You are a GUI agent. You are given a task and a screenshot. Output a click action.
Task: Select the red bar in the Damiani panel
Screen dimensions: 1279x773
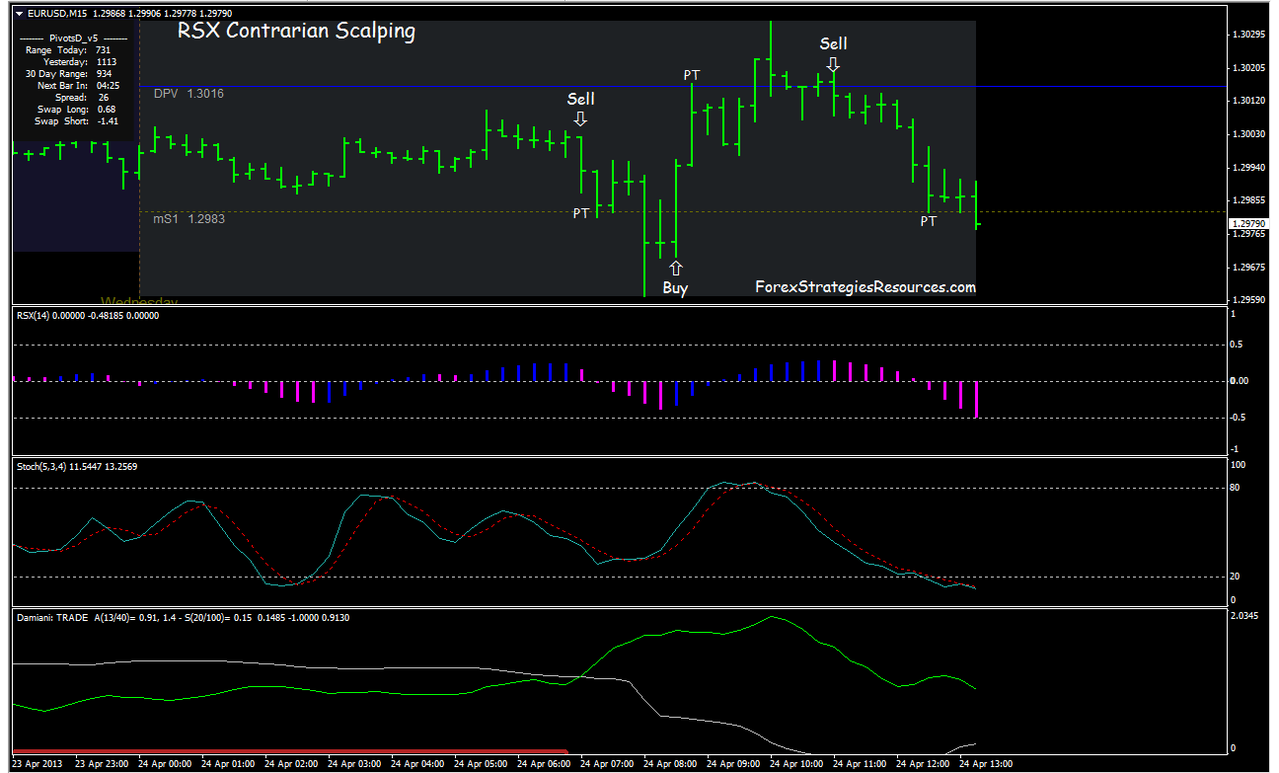coord(290,750)
